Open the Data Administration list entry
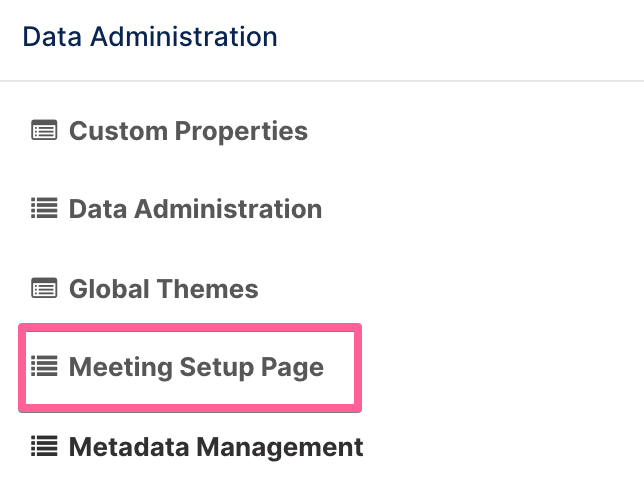 click(196, 209)
